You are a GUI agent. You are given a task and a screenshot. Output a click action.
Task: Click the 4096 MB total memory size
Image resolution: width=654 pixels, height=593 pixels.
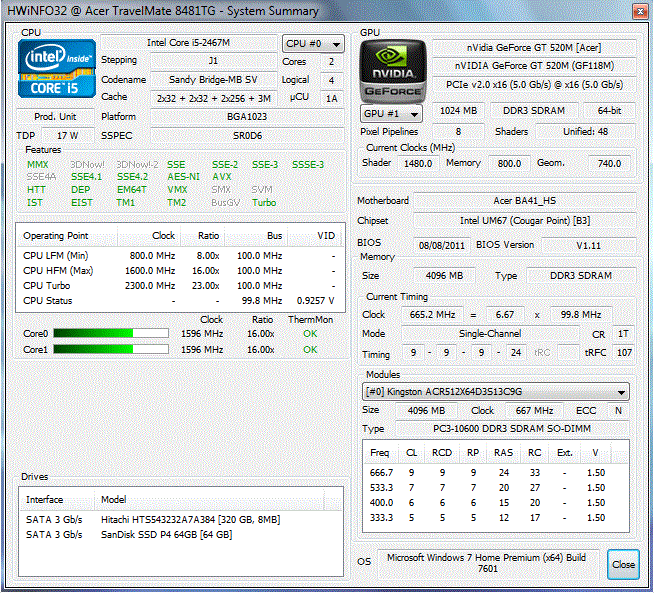pyautogui.click(x=444, y=276)
